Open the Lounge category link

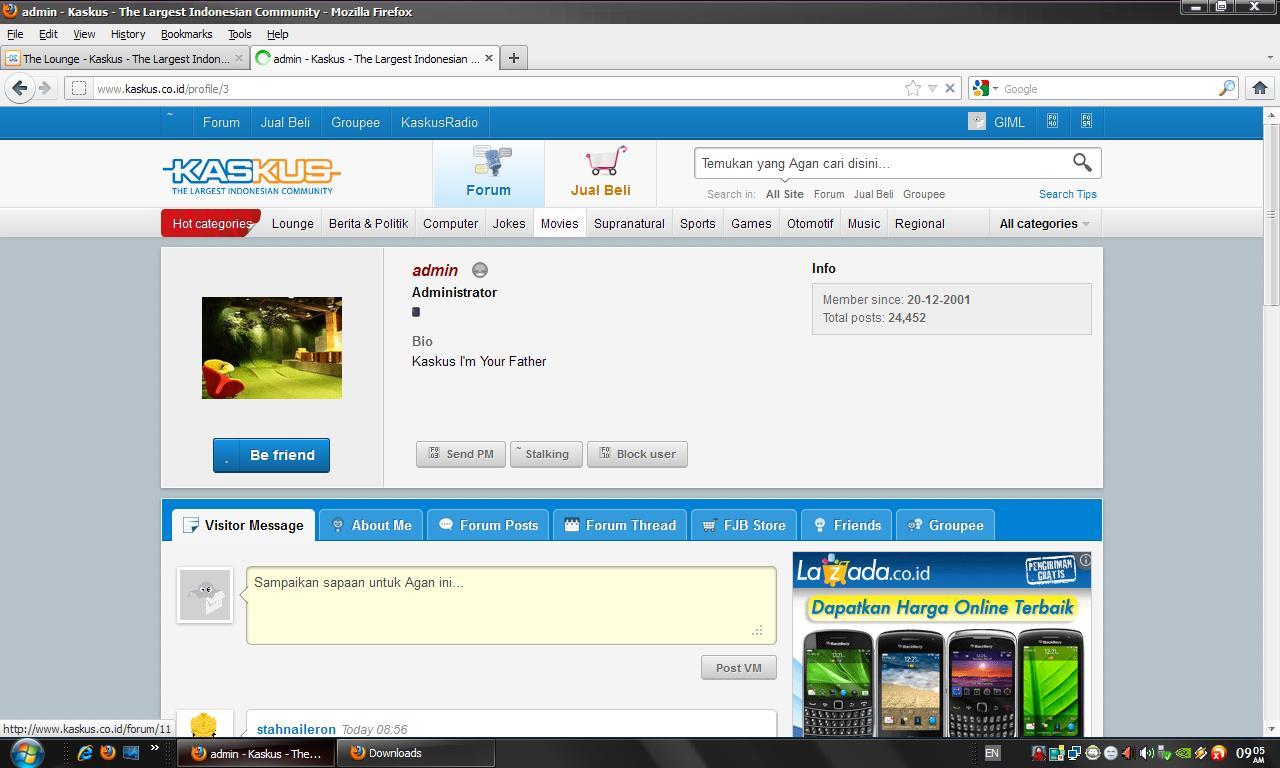(292, 223)
